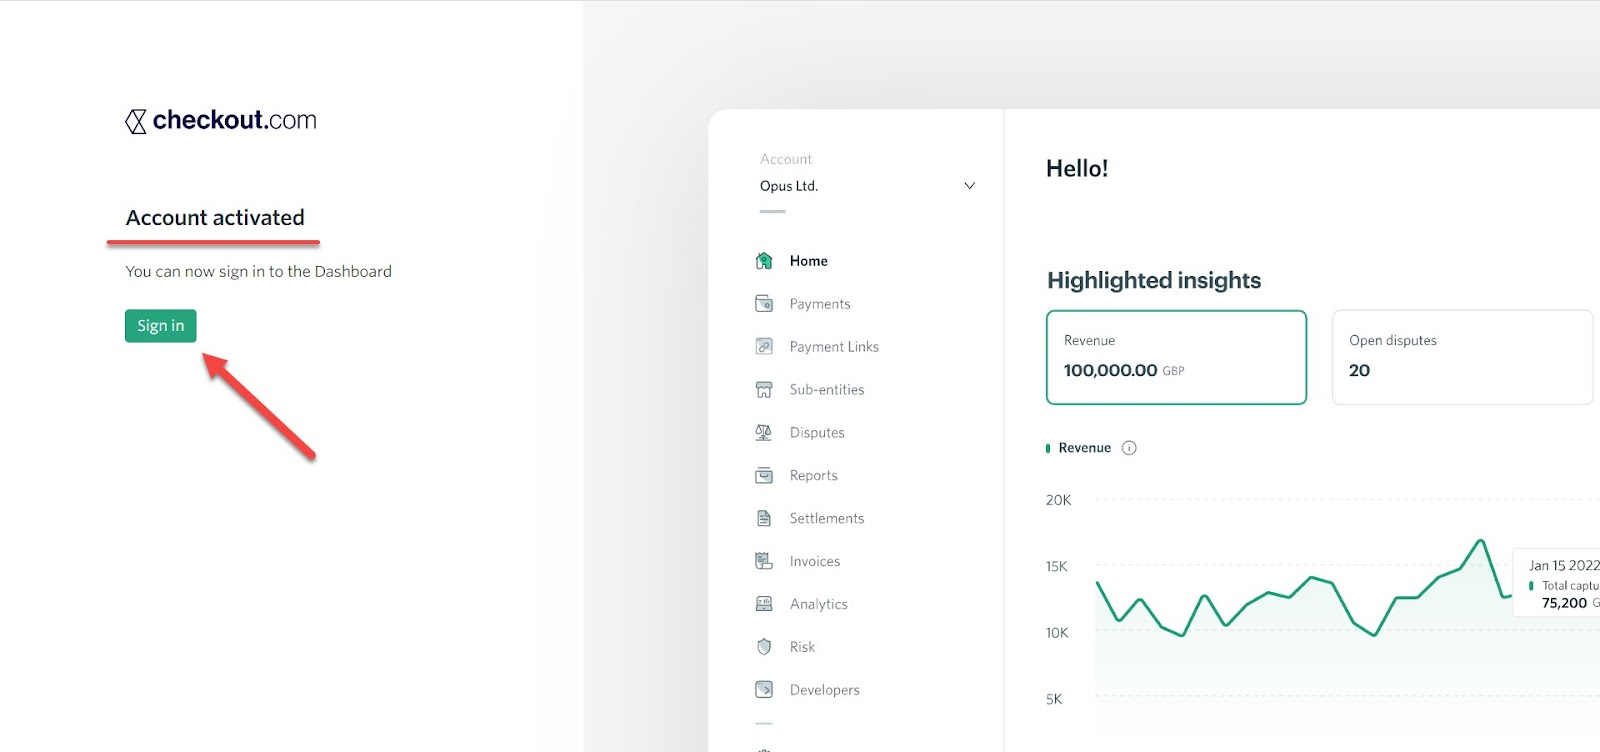Click the Payments wallet icon

(x=764, y=304)
